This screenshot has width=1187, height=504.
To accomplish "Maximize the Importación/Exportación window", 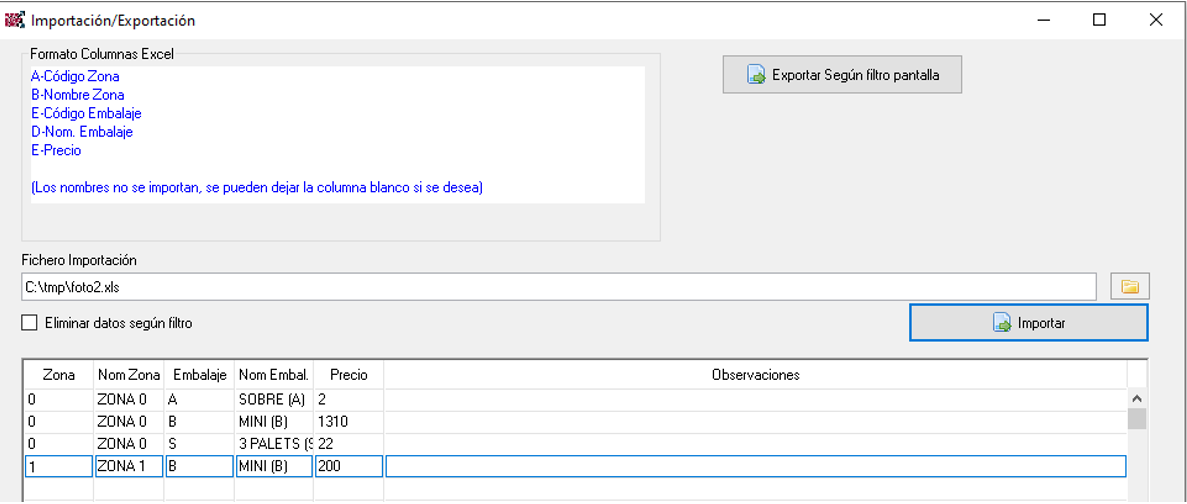I will [1099, 20].
